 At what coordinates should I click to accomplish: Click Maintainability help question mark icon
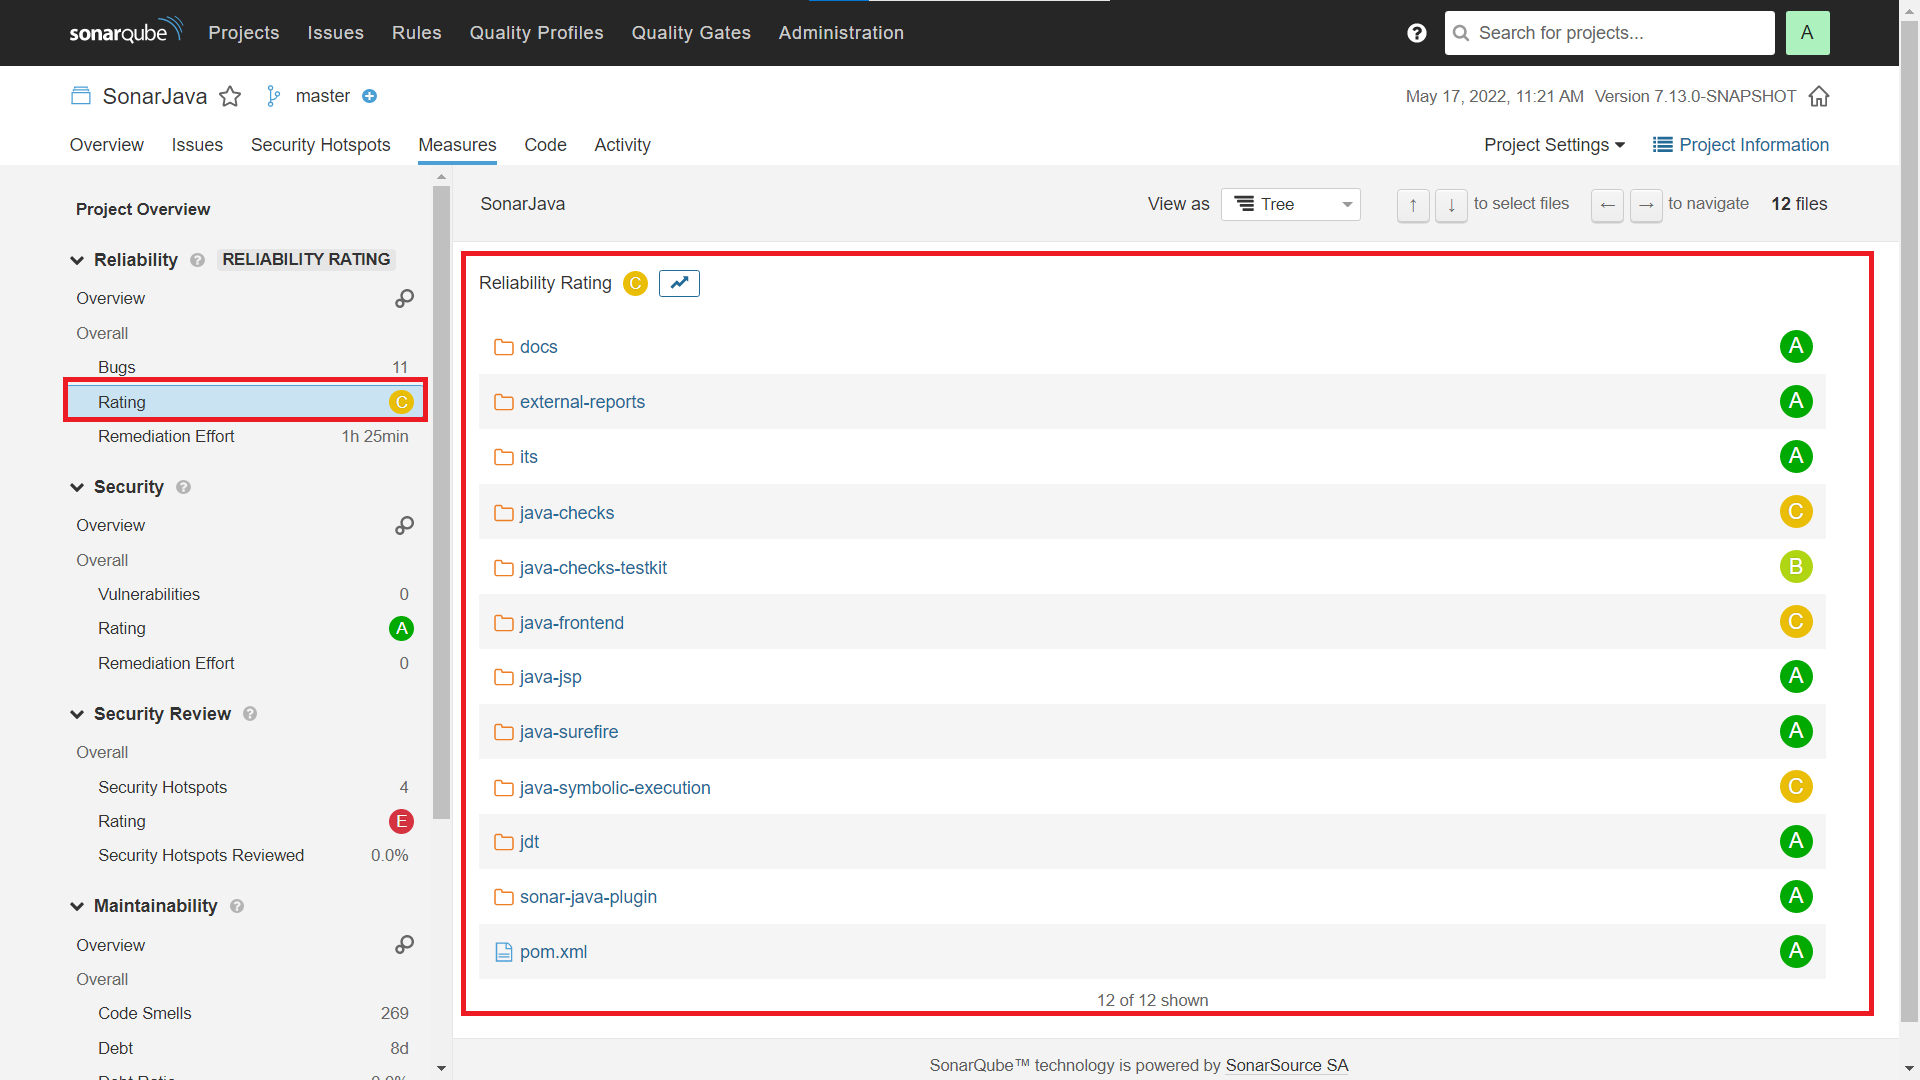tap(237, 906)
